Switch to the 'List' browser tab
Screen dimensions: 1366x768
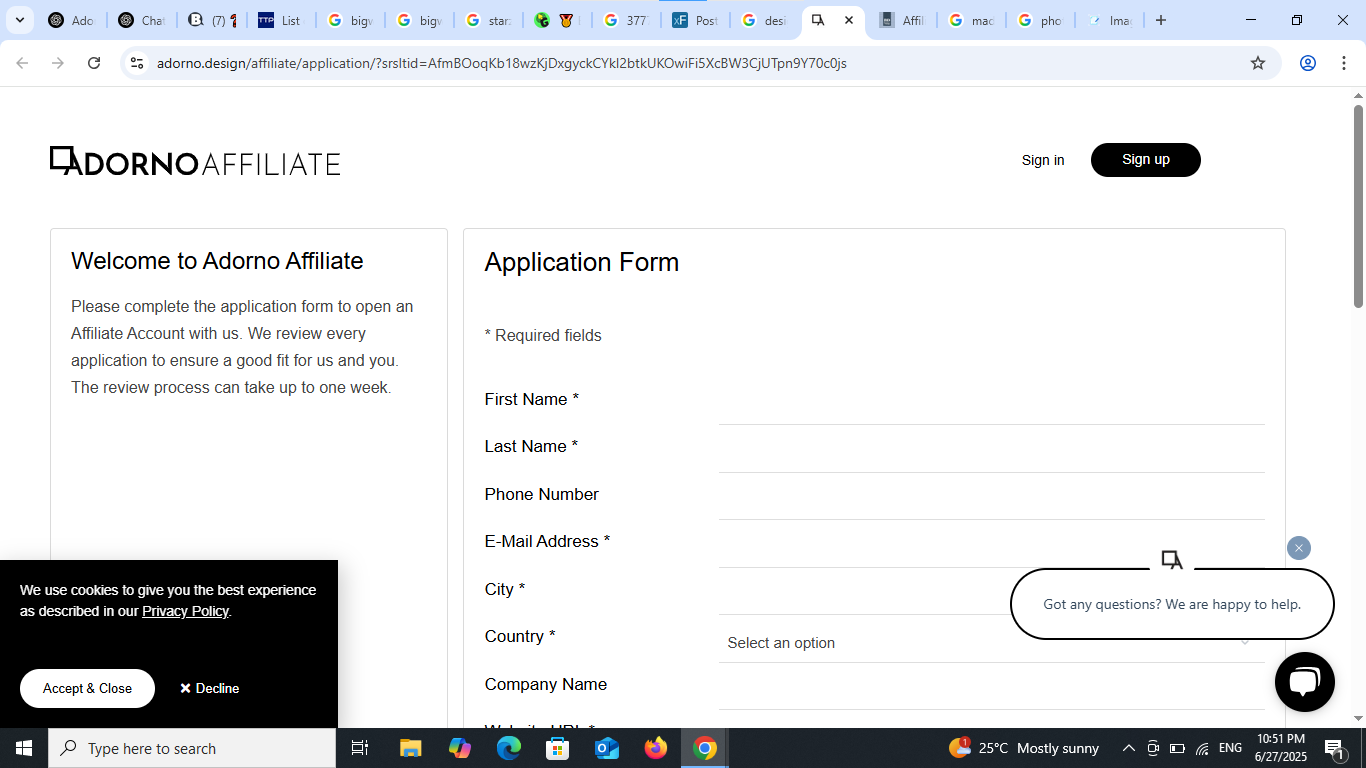click(x=281, y=20)
